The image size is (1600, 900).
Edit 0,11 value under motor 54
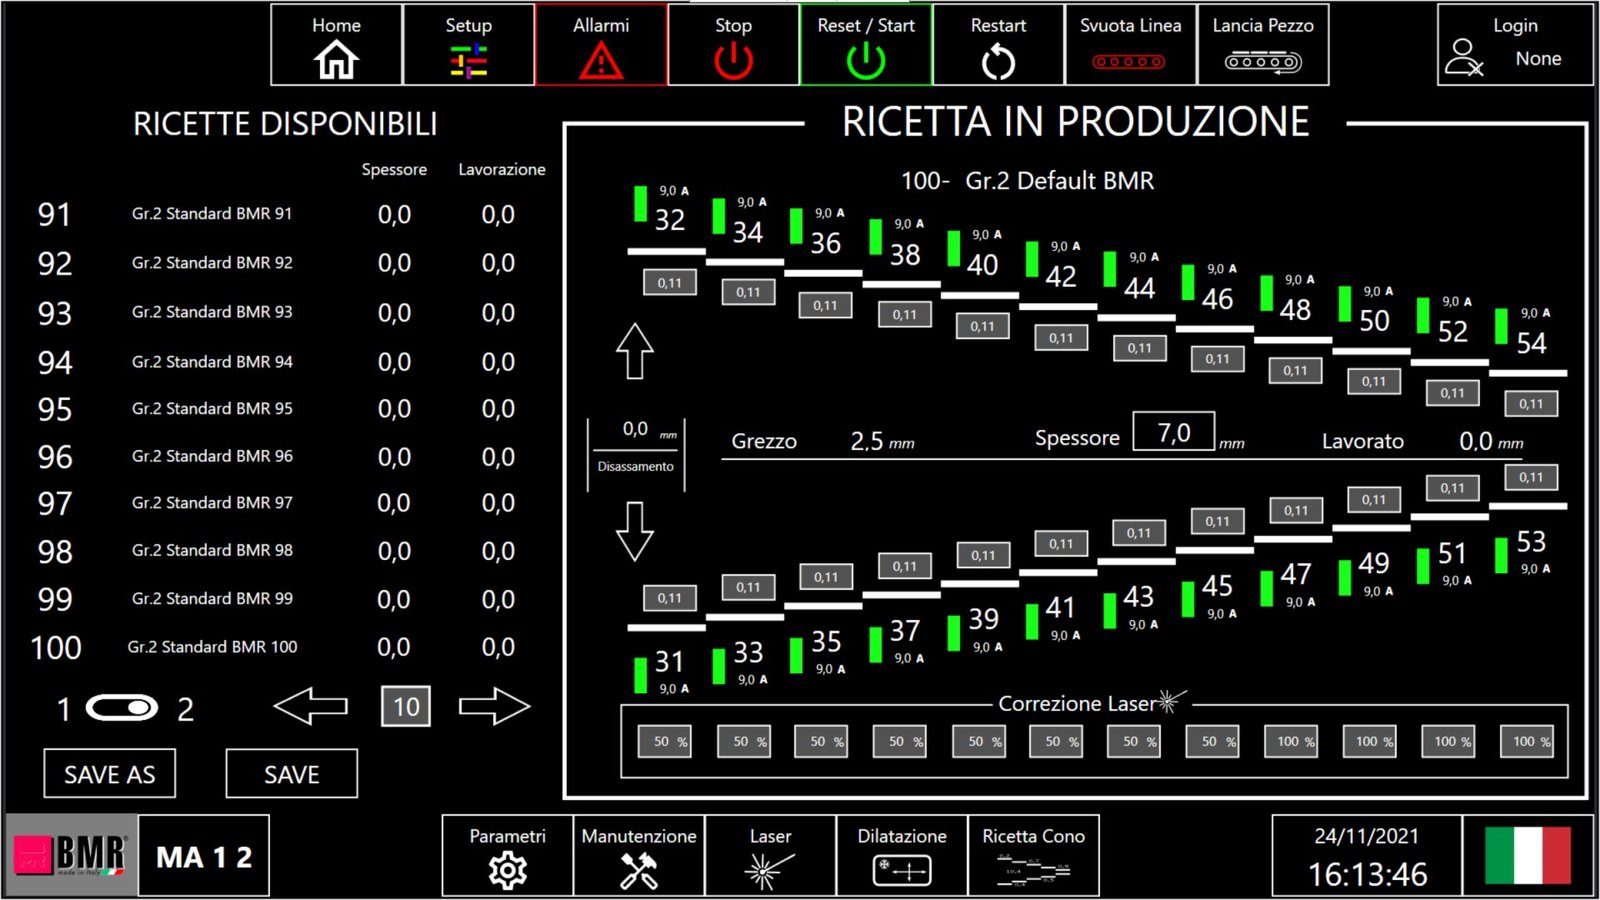pos(1531,404)
